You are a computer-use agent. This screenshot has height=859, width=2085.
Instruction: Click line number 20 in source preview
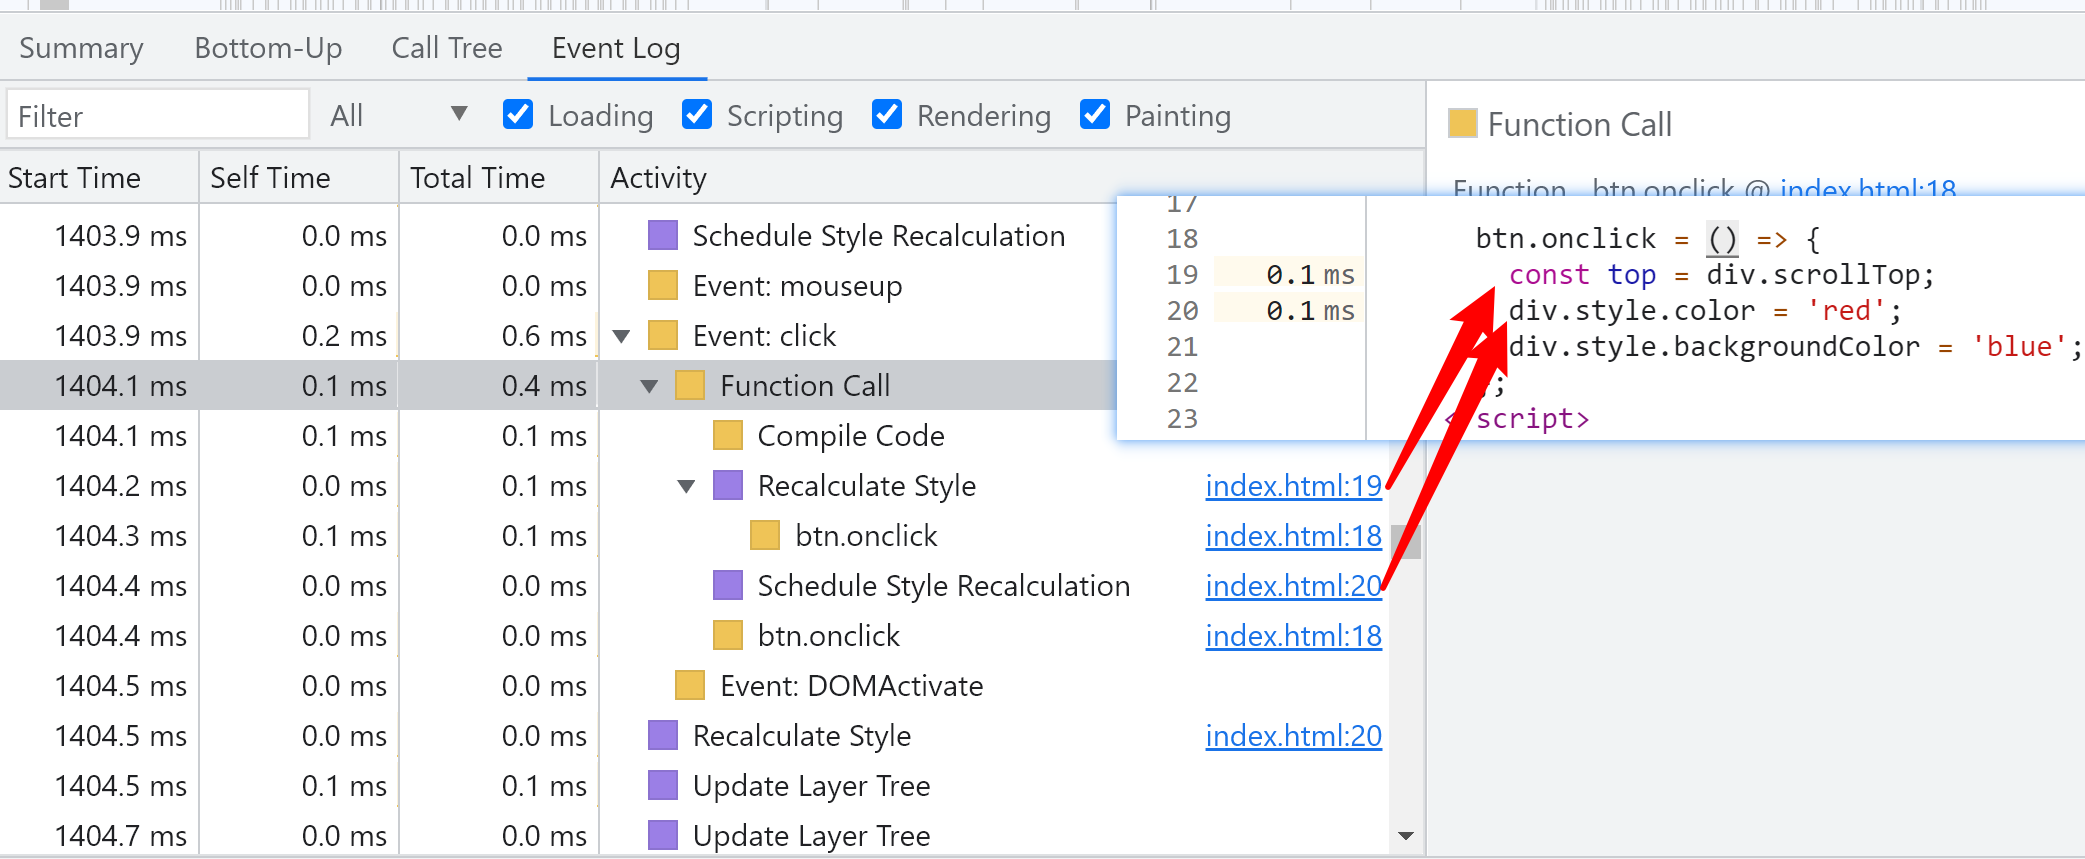coord(1182,311)
